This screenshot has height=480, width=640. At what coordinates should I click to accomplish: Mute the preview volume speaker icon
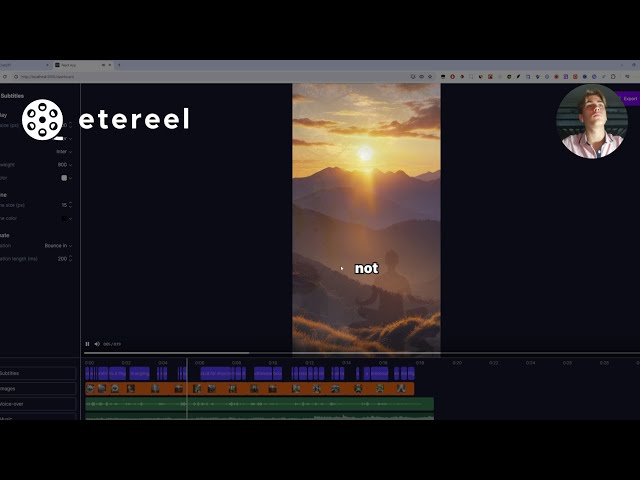[x=97, y=344]
